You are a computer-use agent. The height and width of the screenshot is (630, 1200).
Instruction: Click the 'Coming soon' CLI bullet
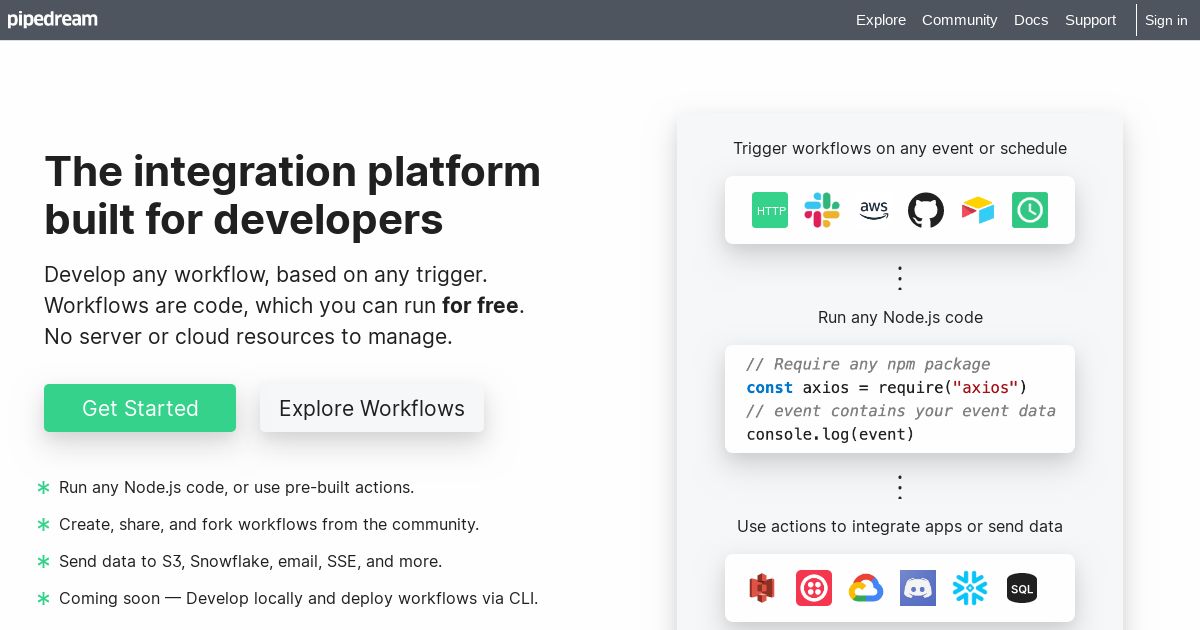pos(298,599)
